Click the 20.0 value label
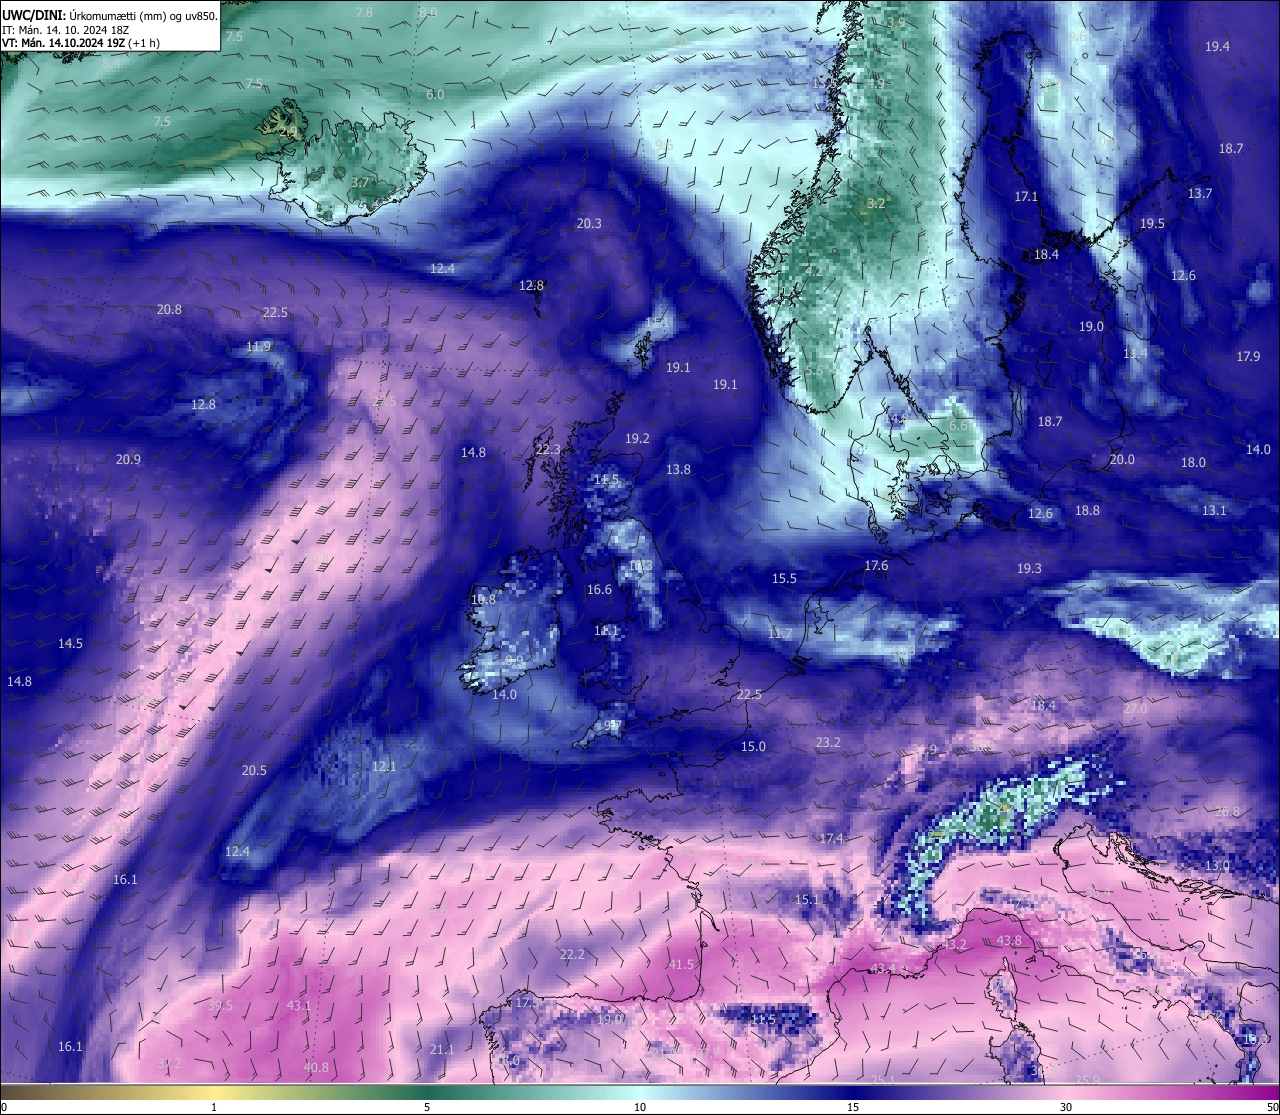 tap(1122, 459)
